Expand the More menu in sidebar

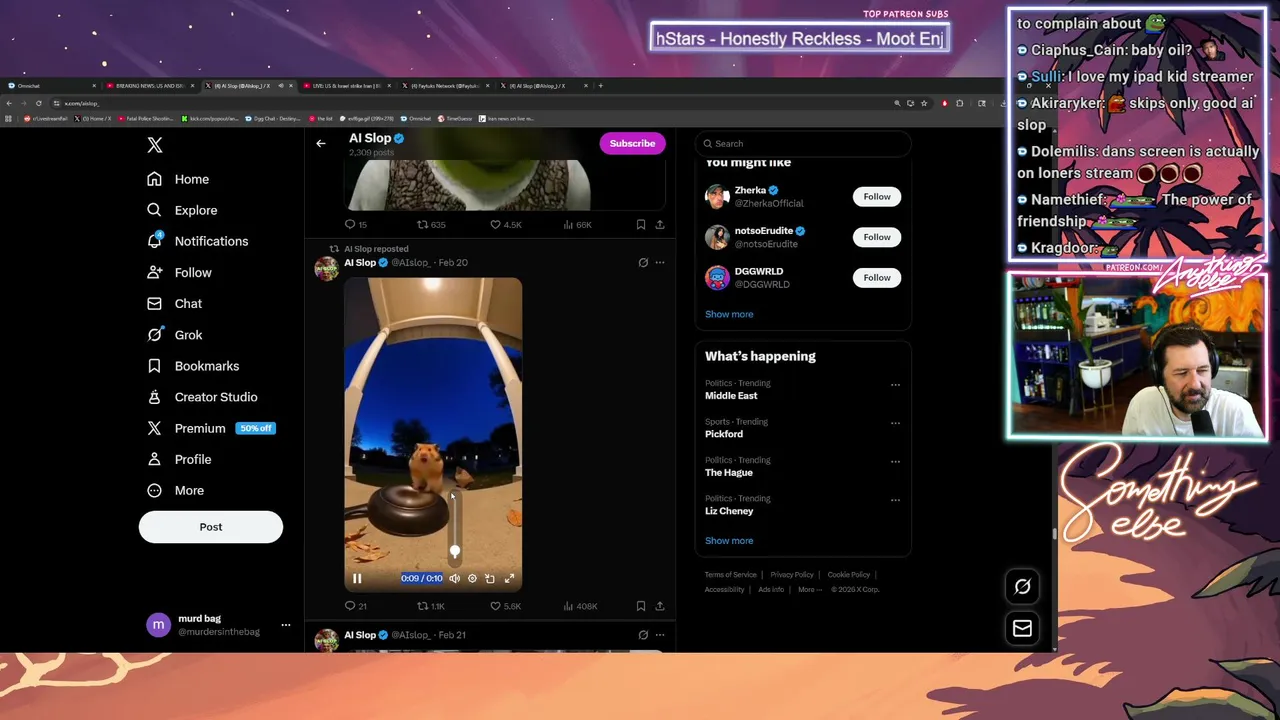click(x=175, y=490)
